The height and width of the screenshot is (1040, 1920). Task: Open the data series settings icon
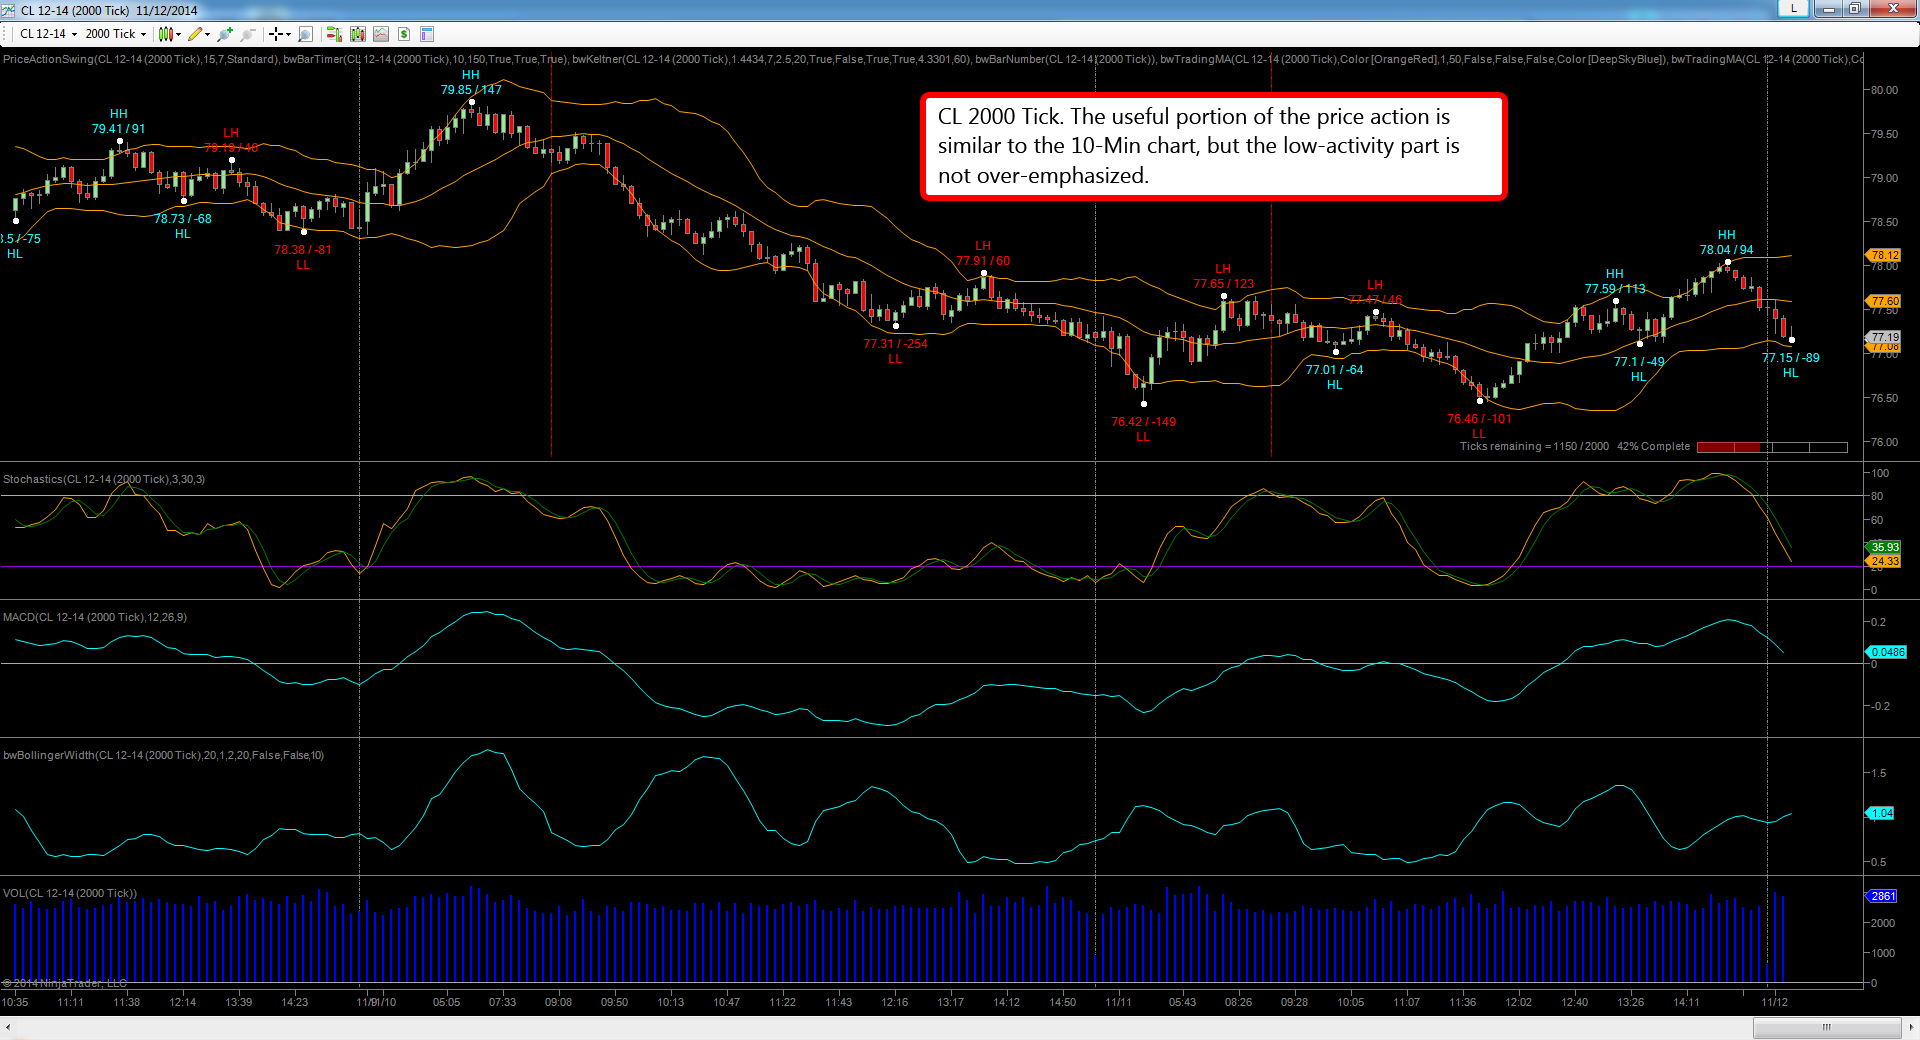pyautogui.click(x=334, y=34)
